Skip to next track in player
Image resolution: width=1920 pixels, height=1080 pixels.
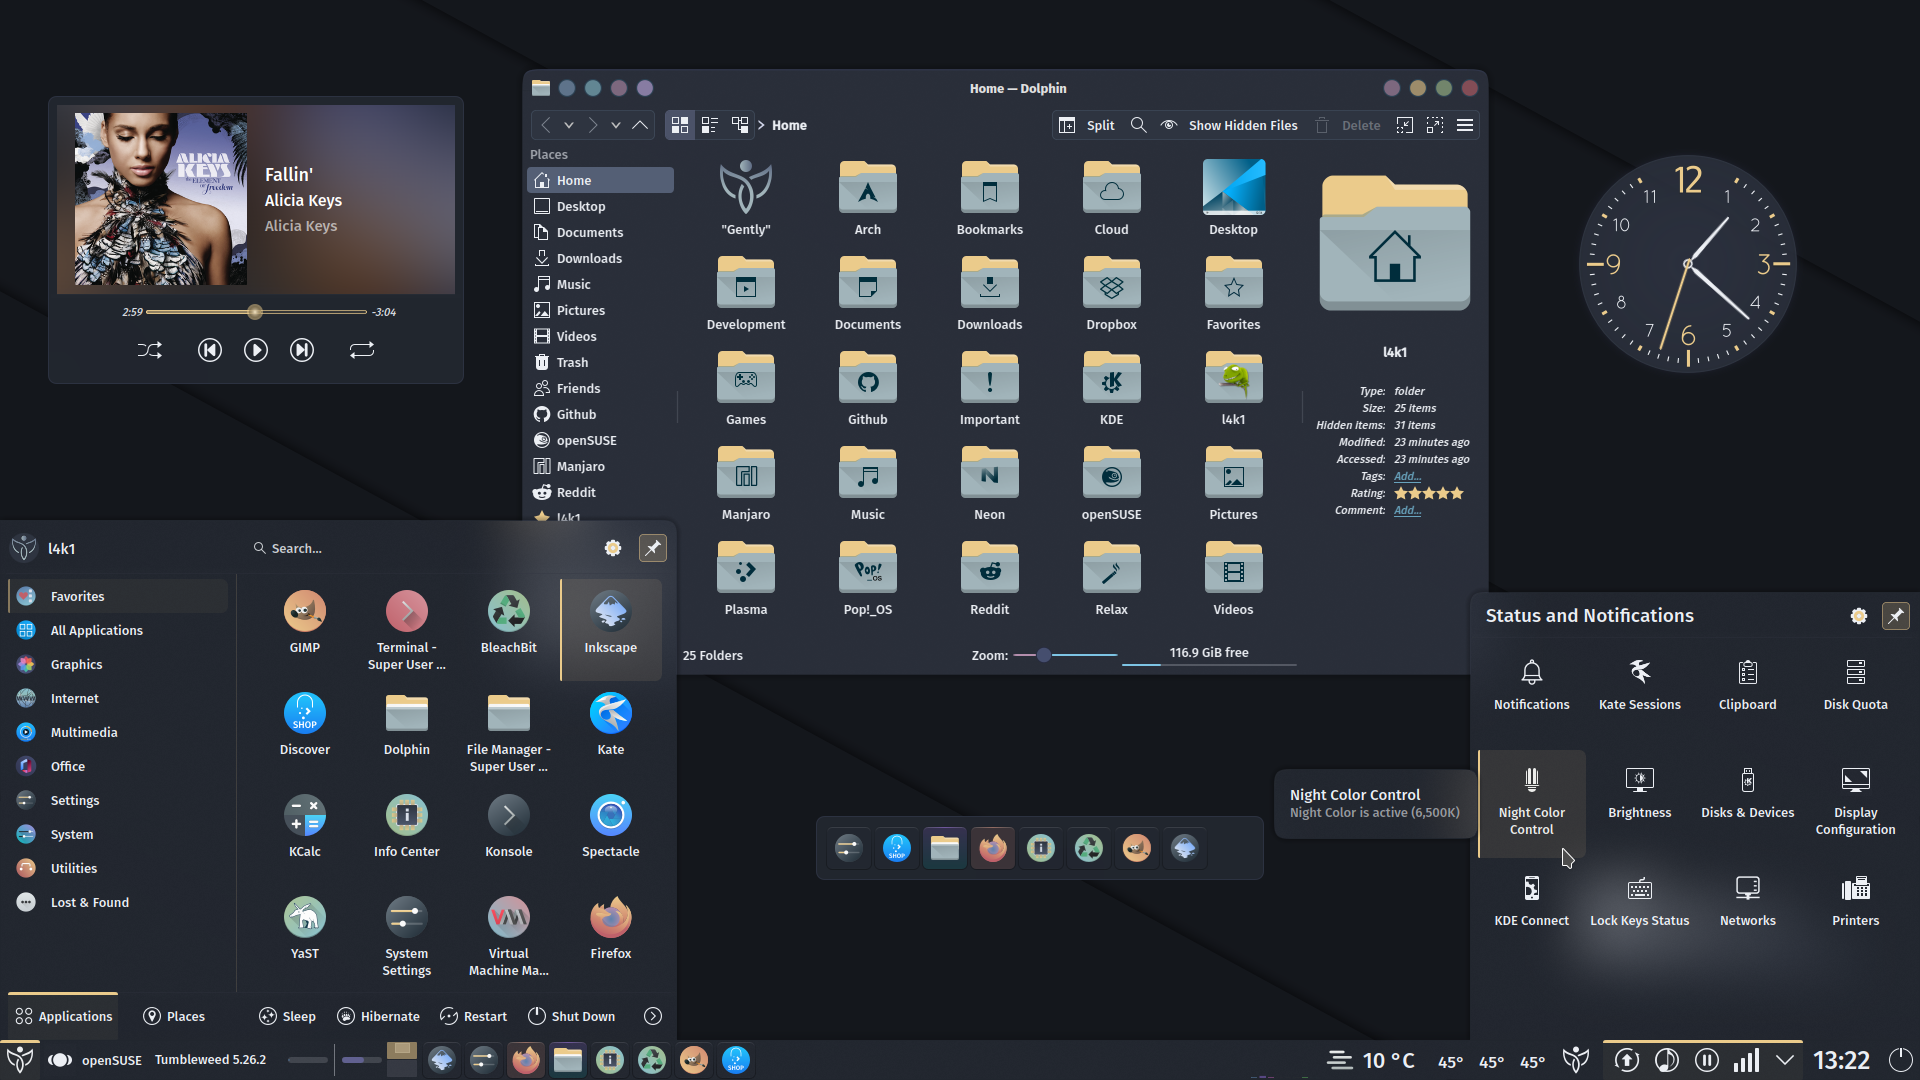point(301,350)
